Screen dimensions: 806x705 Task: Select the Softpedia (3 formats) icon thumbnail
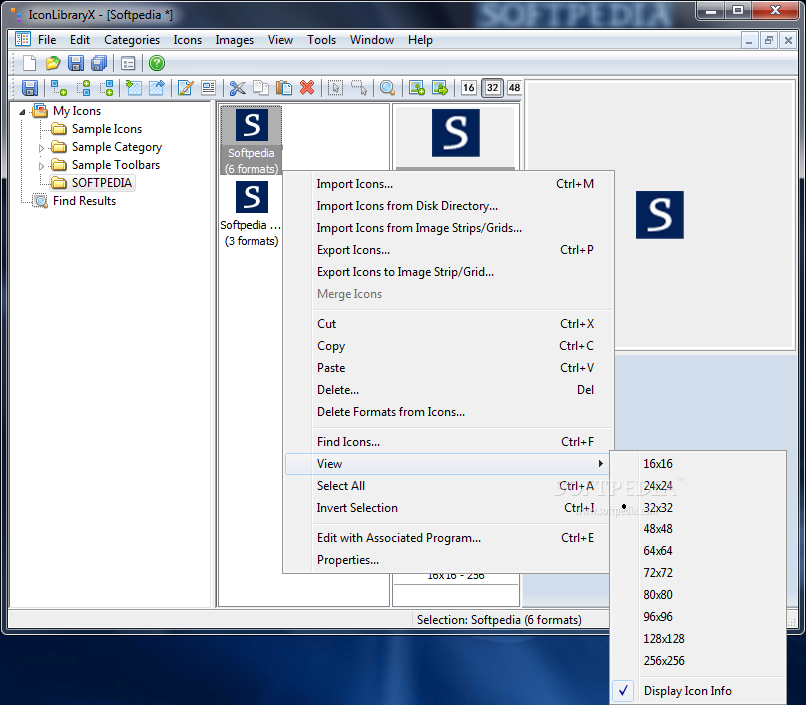pos(251,213)
